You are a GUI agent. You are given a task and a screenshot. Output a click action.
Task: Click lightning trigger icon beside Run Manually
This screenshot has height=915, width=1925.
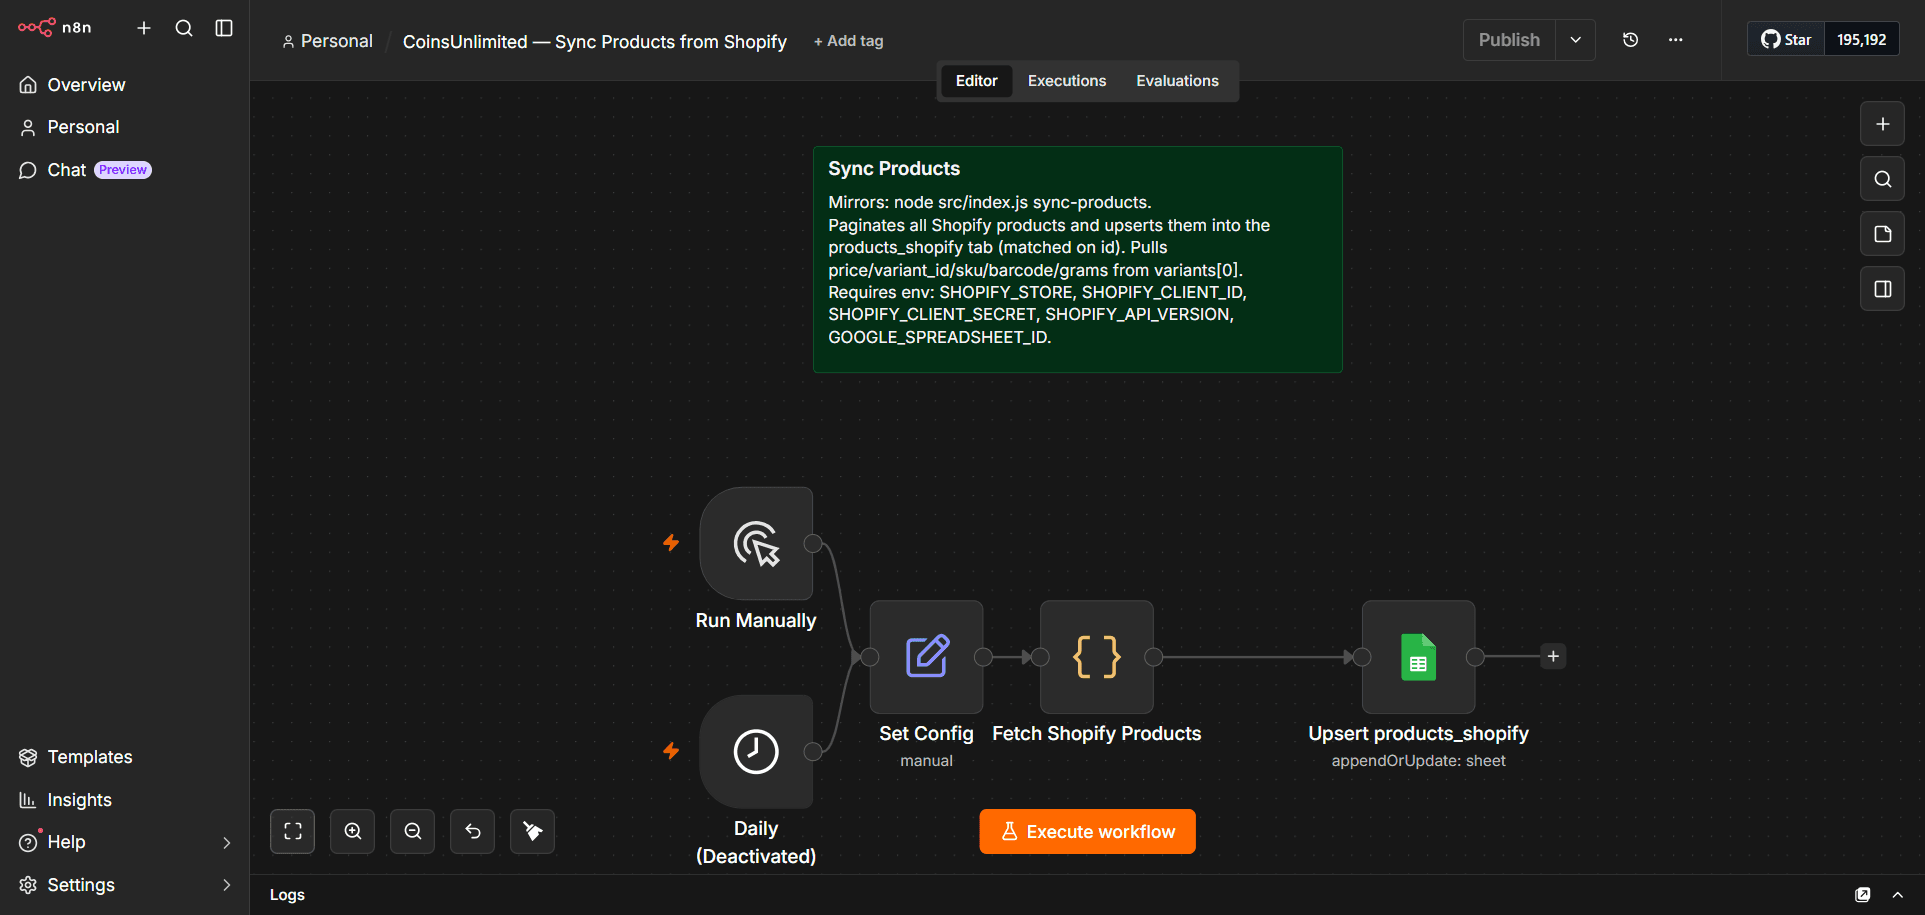click(671, 543)
